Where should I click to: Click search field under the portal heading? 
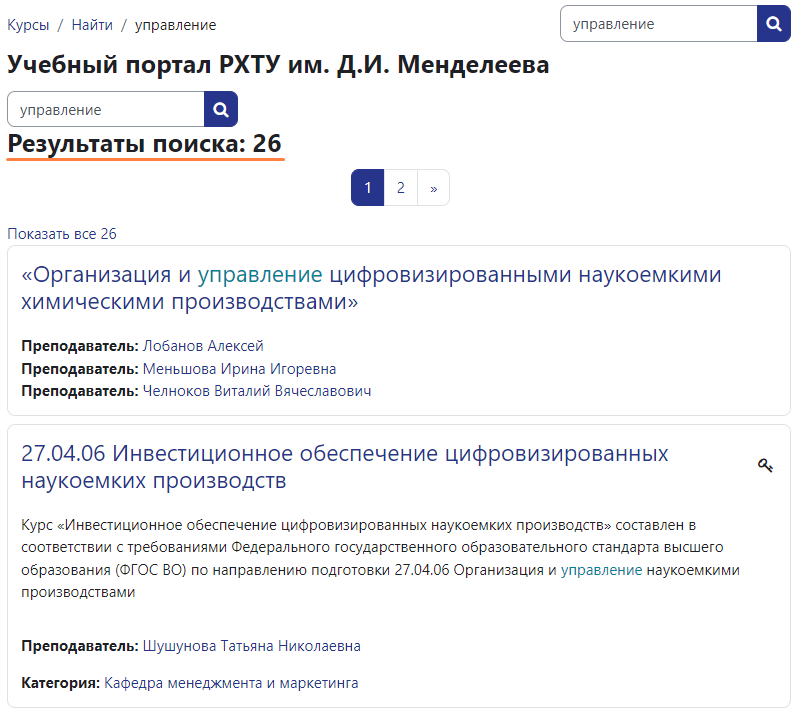tap(106, 109)
